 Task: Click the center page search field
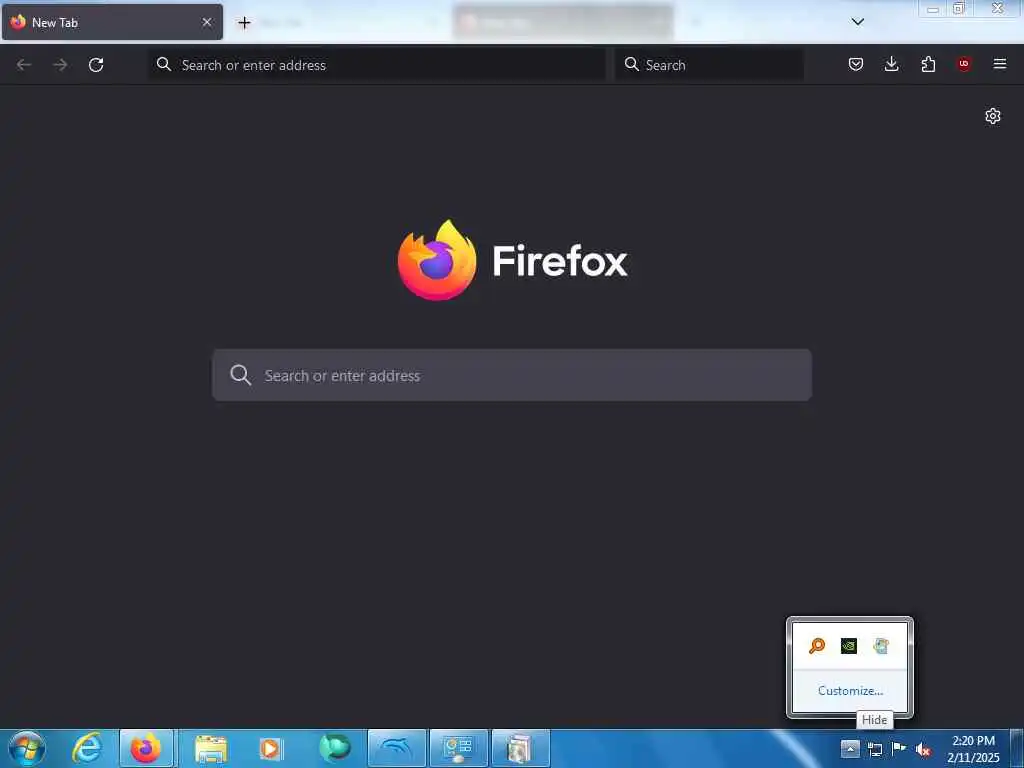coord(512,375)
